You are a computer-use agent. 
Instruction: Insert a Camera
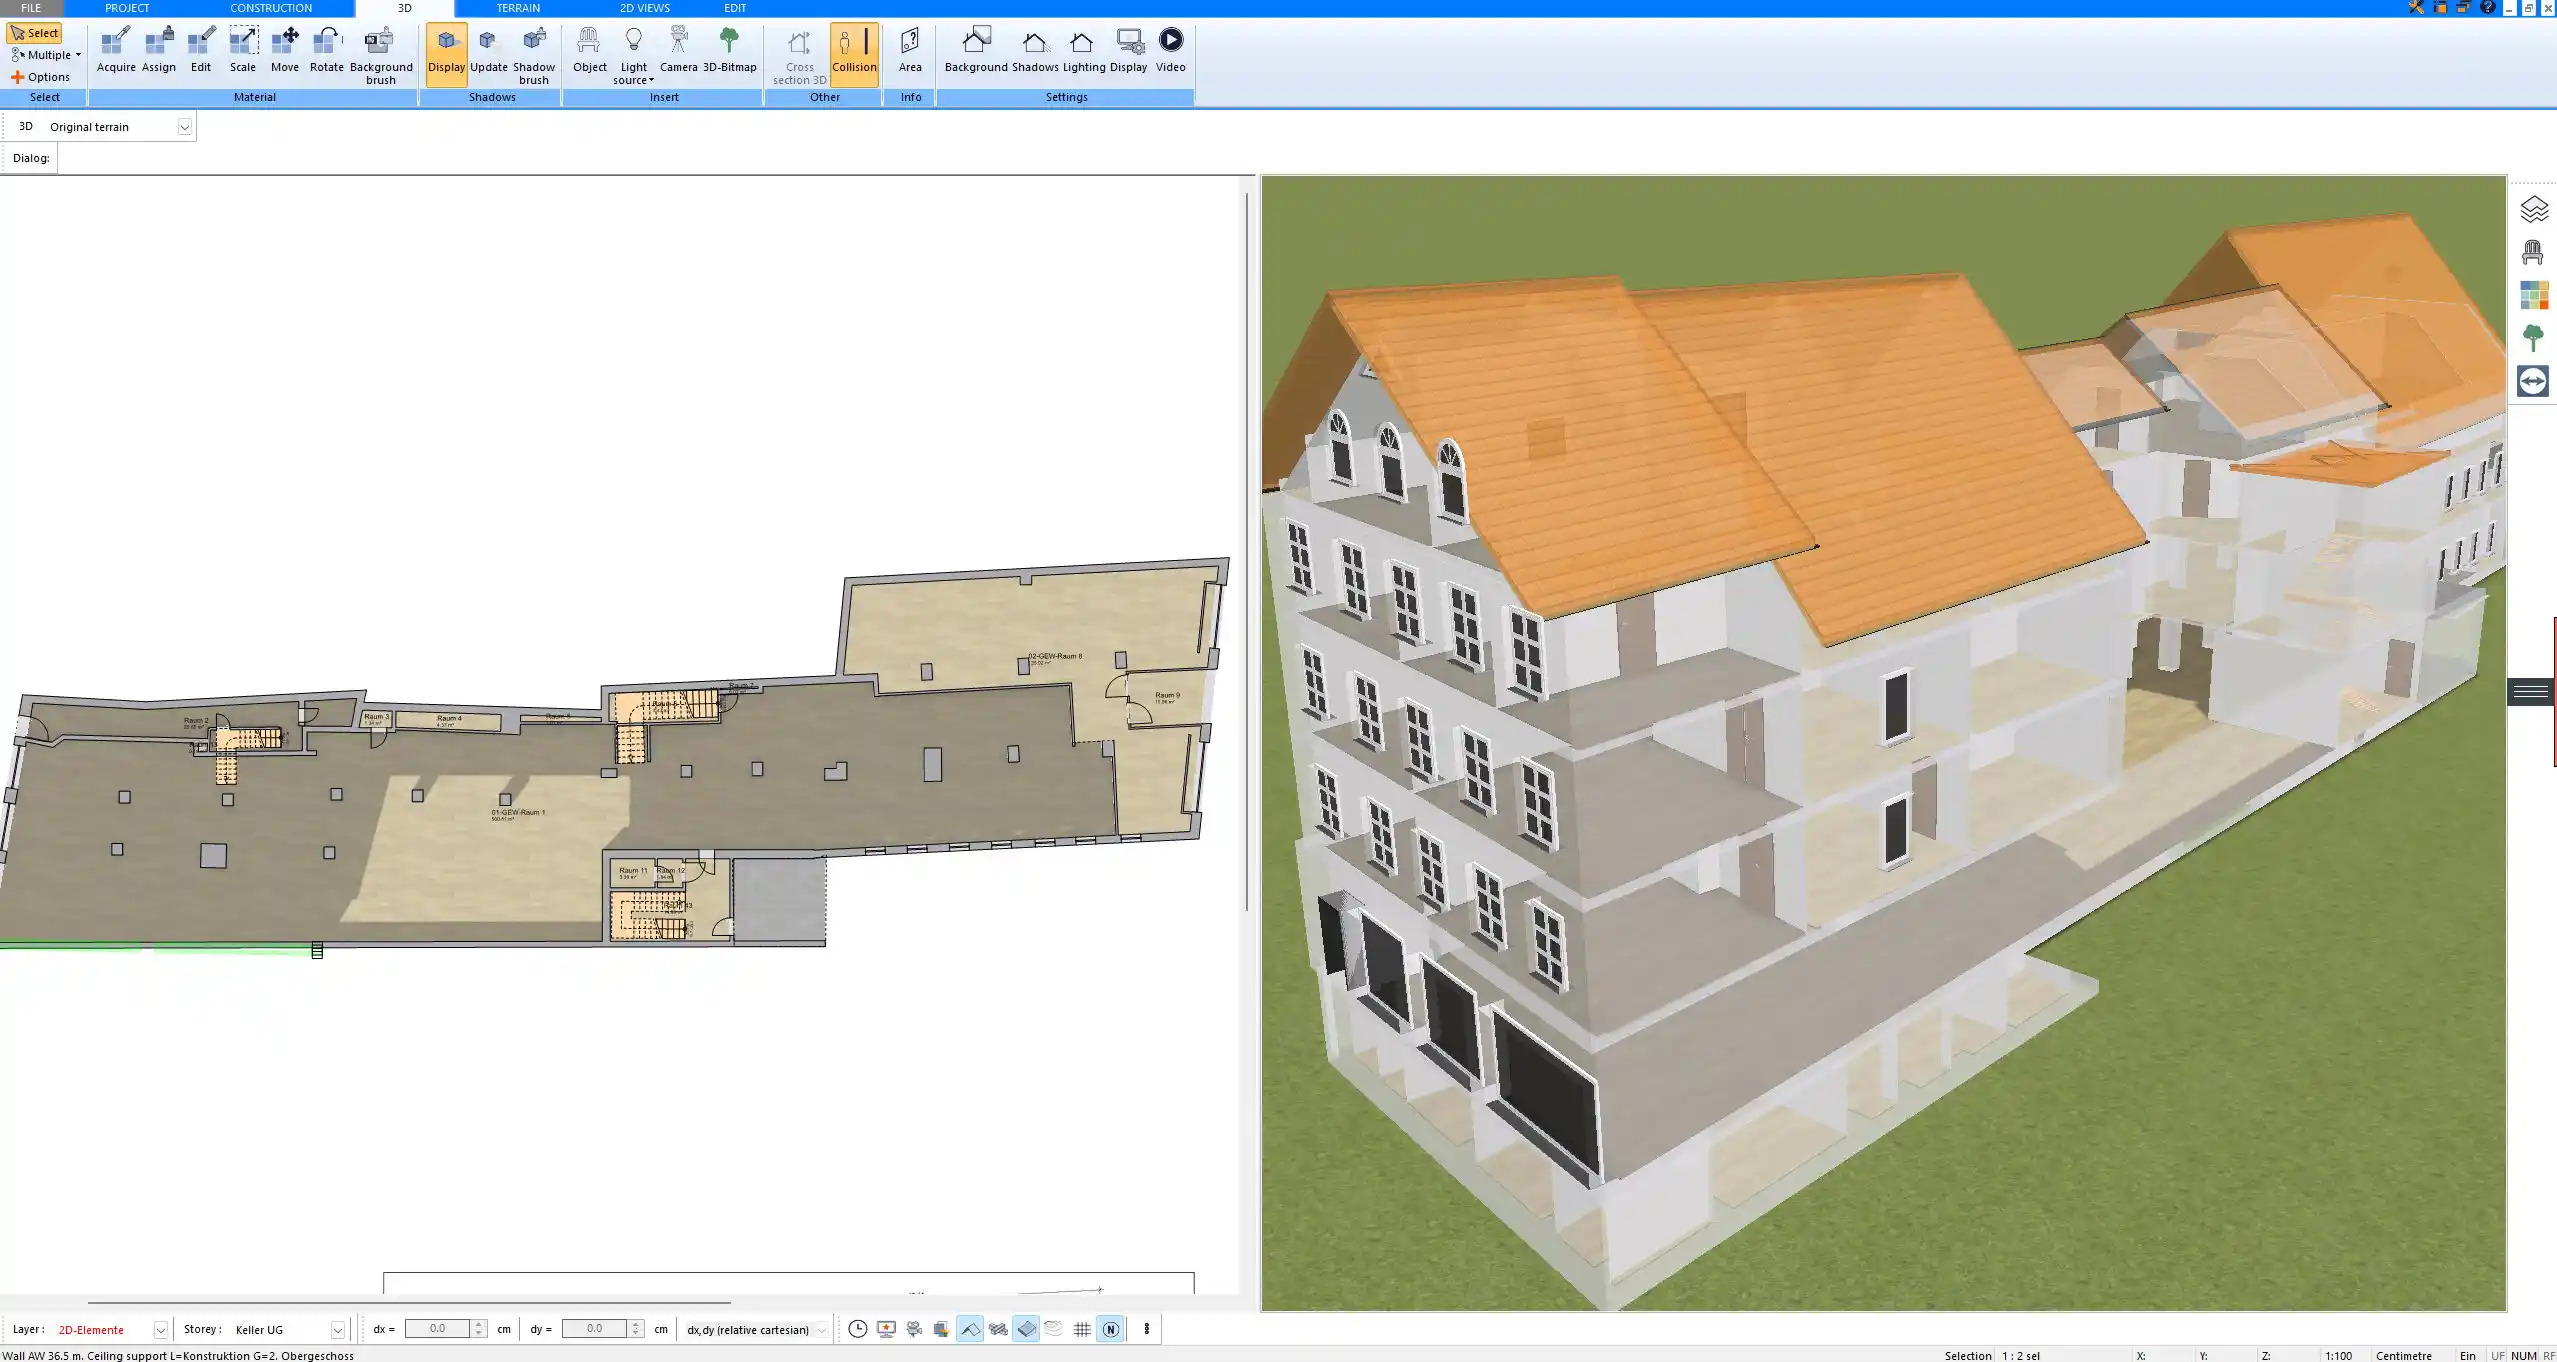(x=678, y=50)
